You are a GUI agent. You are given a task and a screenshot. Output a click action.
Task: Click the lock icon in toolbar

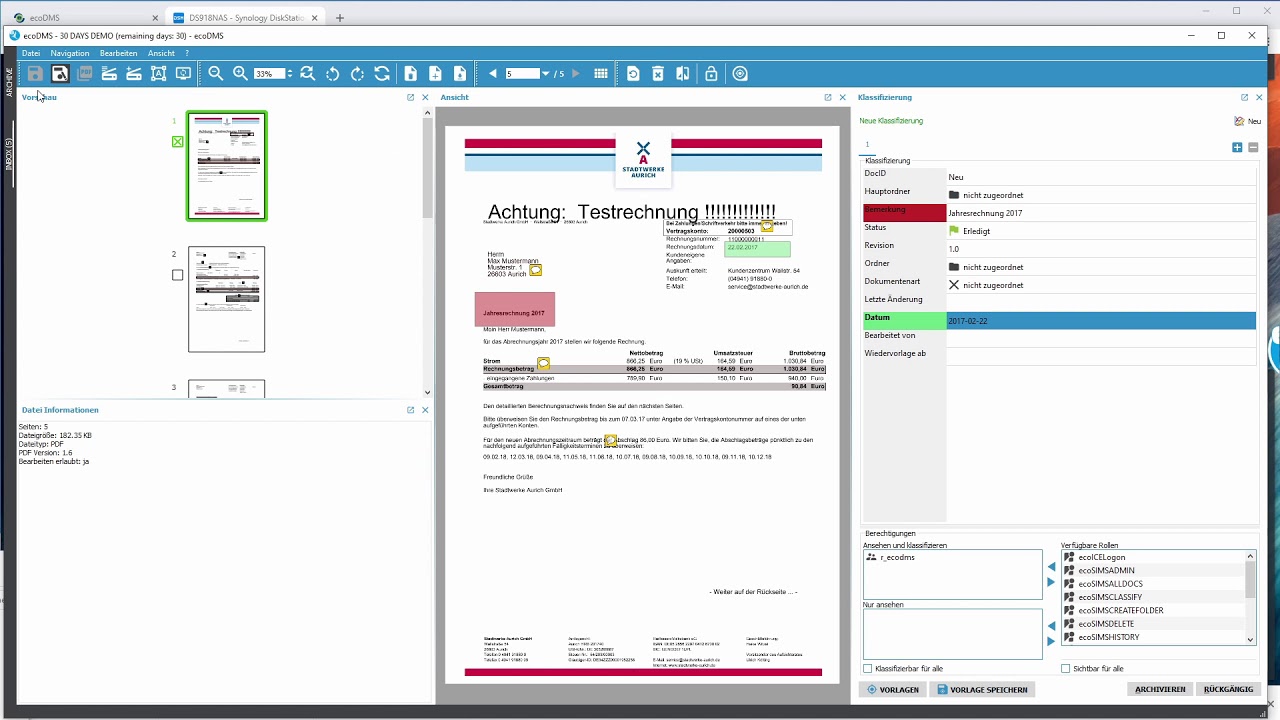711,74
